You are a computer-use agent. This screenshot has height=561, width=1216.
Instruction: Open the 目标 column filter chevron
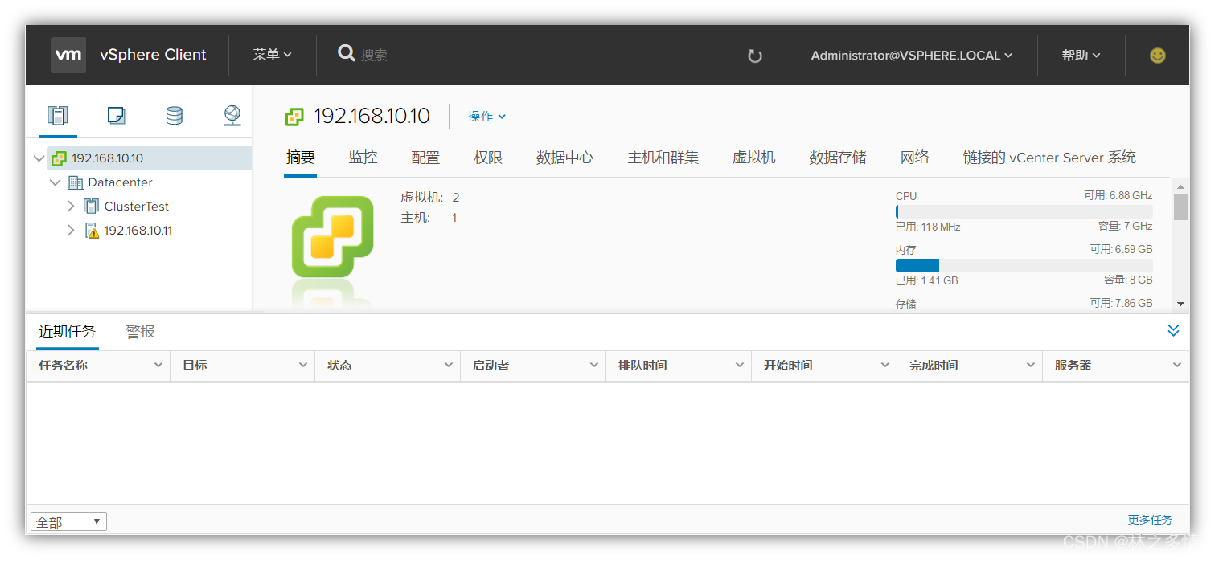click(x=303, y=365)
